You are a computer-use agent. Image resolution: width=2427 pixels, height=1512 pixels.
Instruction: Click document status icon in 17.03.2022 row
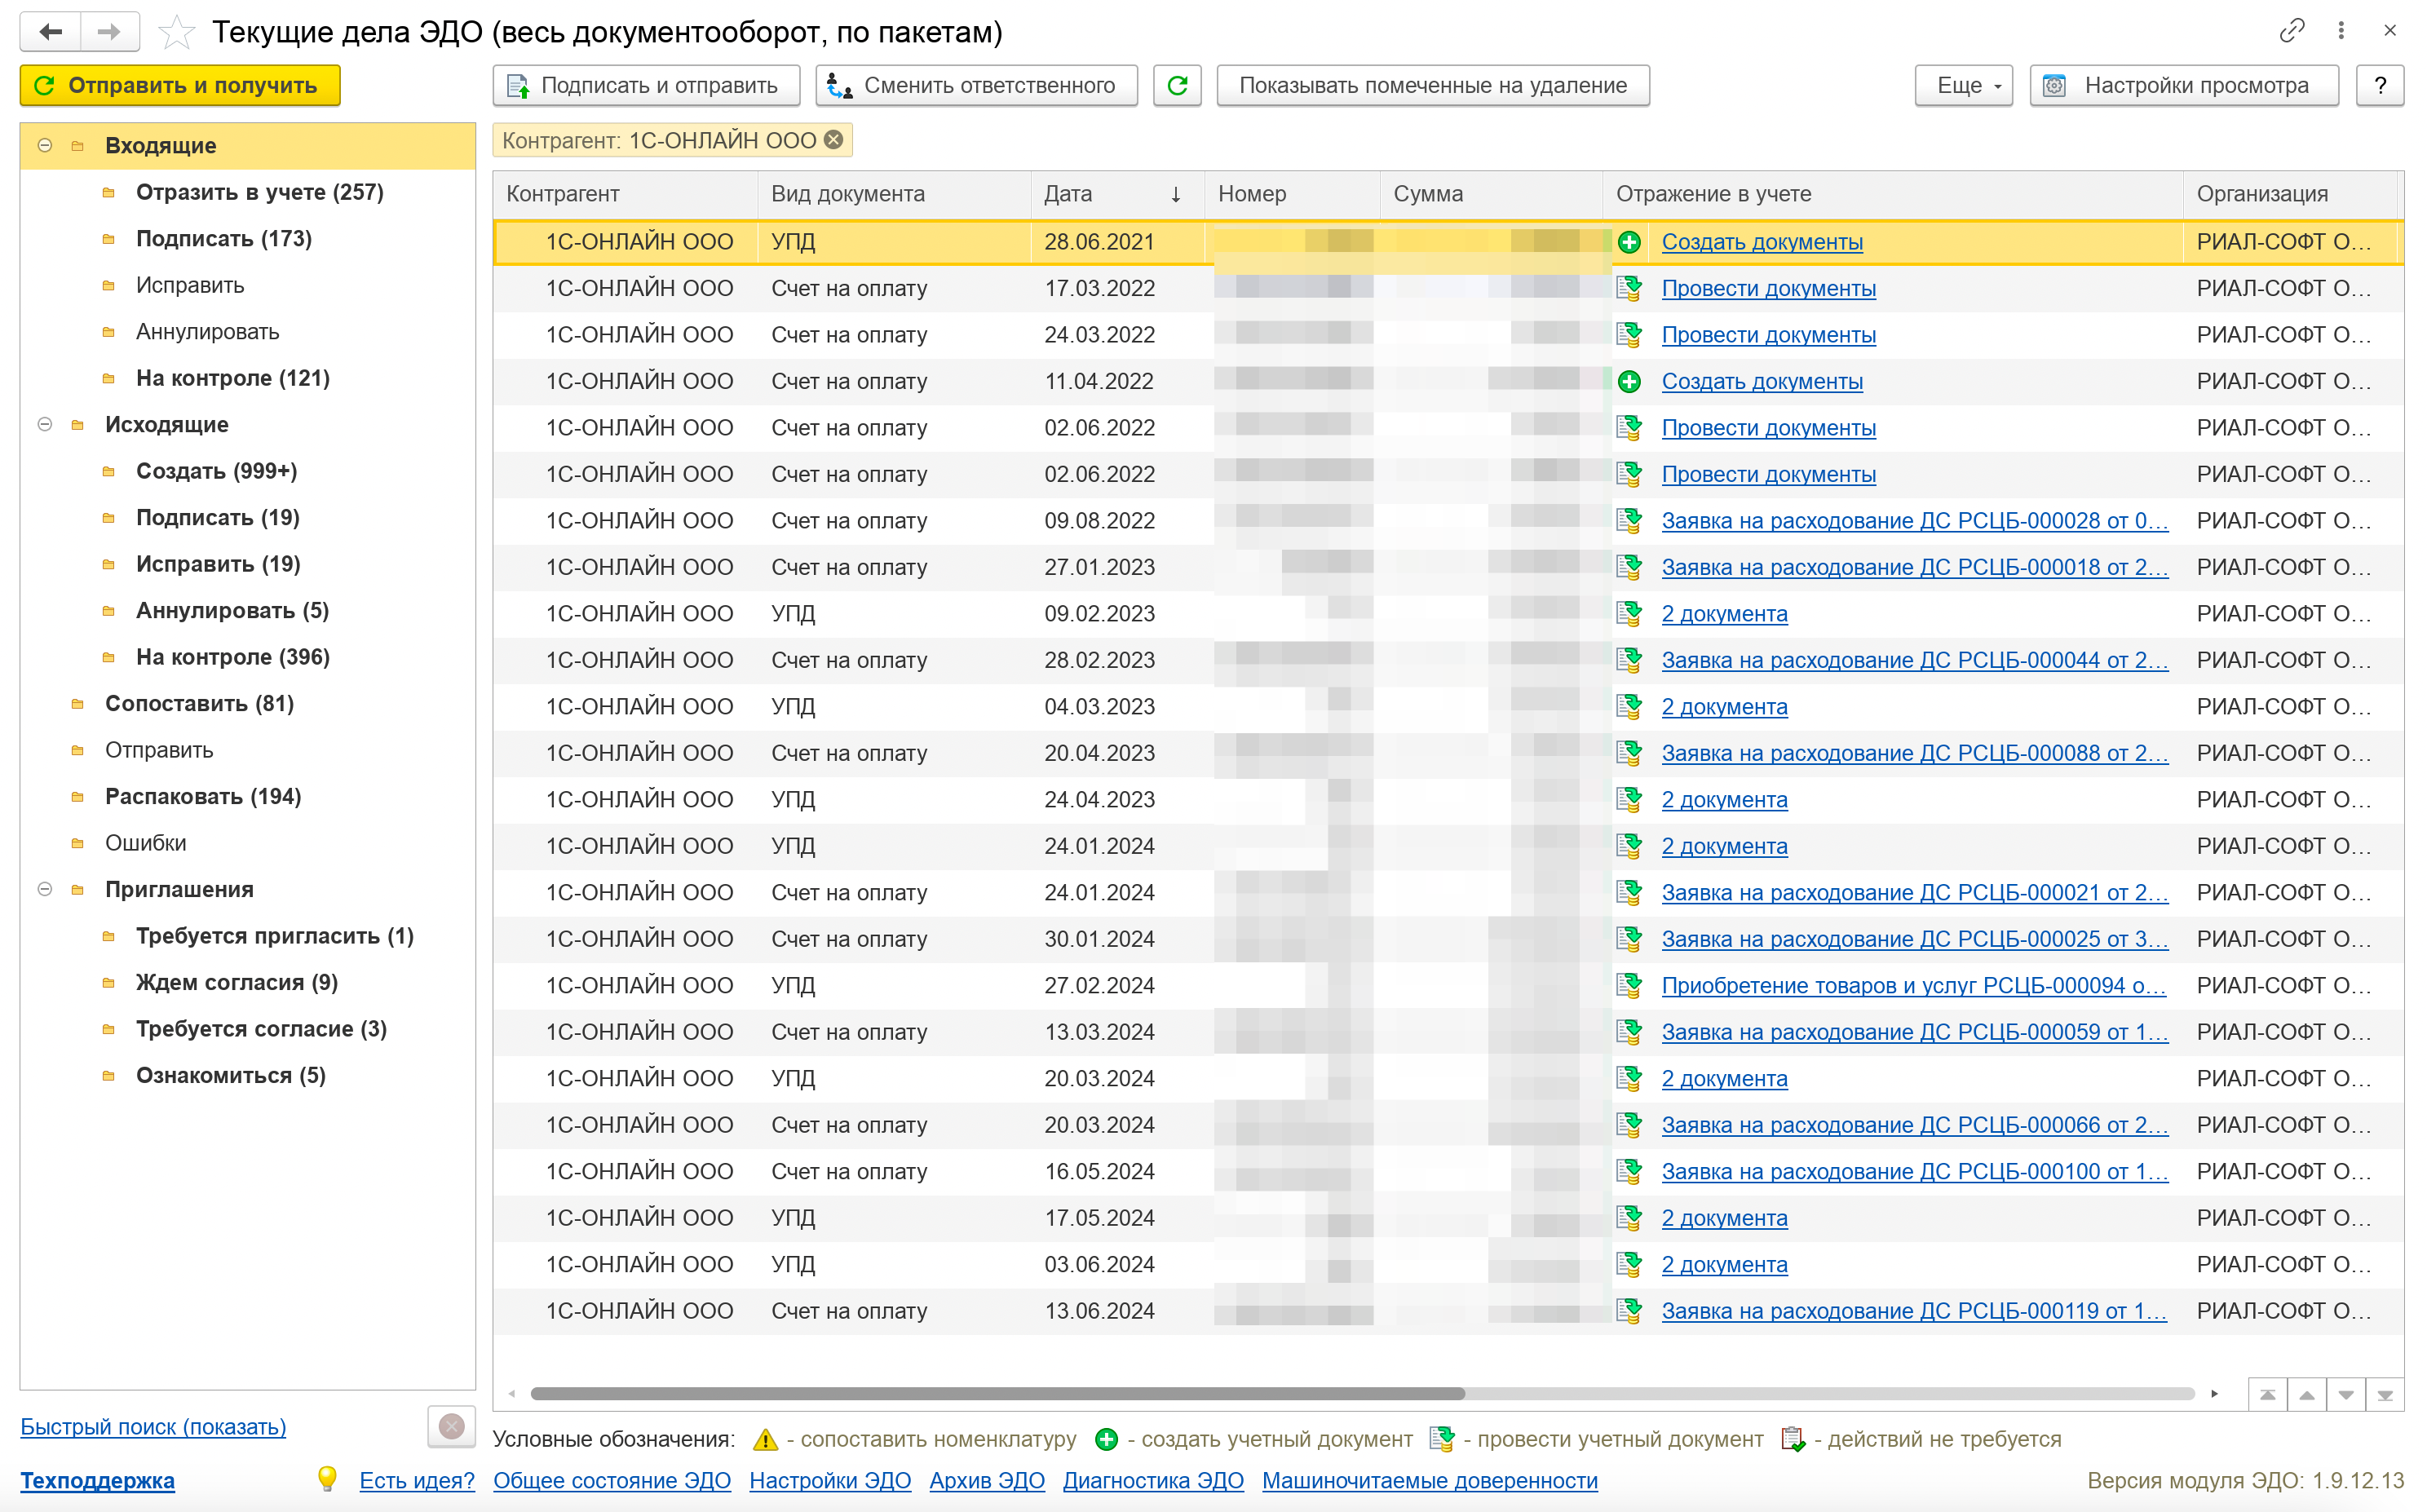pos(1629,288)
